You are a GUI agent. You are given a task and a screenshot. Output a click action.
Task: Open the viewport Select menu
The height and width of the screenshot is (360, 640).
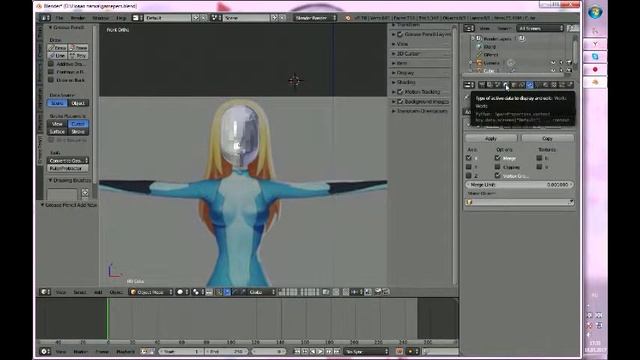pos(80,292)
